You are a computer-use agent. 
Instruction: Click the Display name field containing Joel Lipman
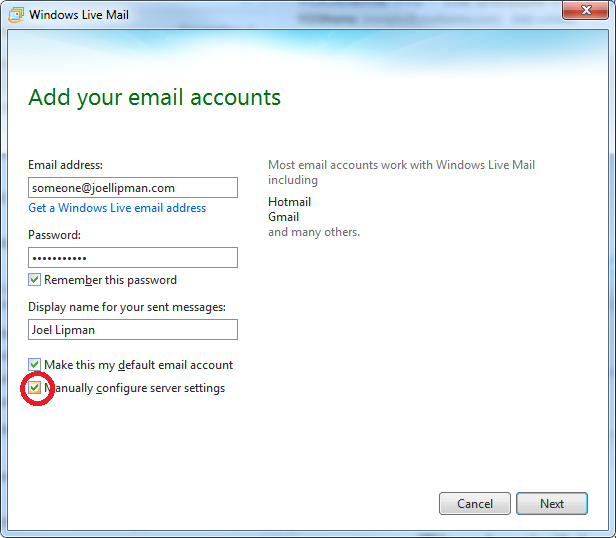pyautogui.click(x=133, y=330)
